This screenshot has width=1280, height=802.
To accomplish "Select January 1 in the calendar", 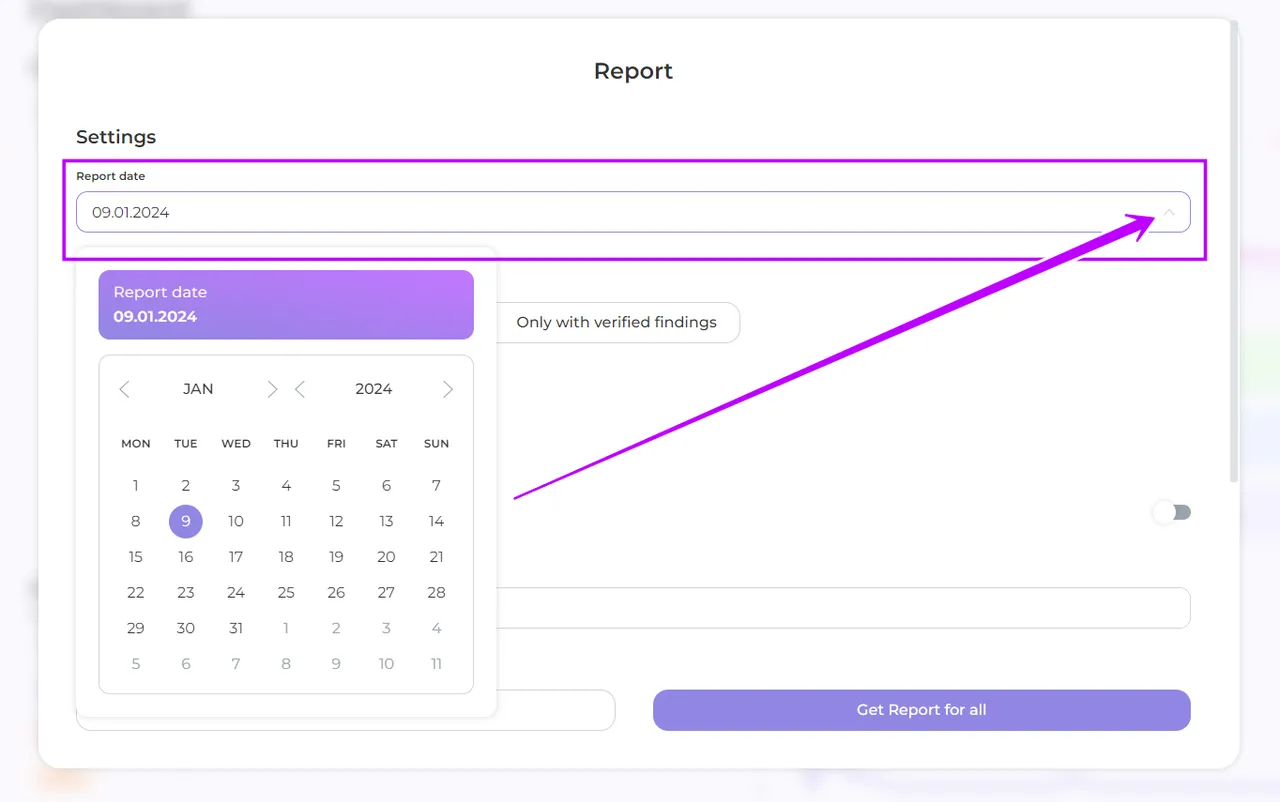I will click(x=136, y=485).
